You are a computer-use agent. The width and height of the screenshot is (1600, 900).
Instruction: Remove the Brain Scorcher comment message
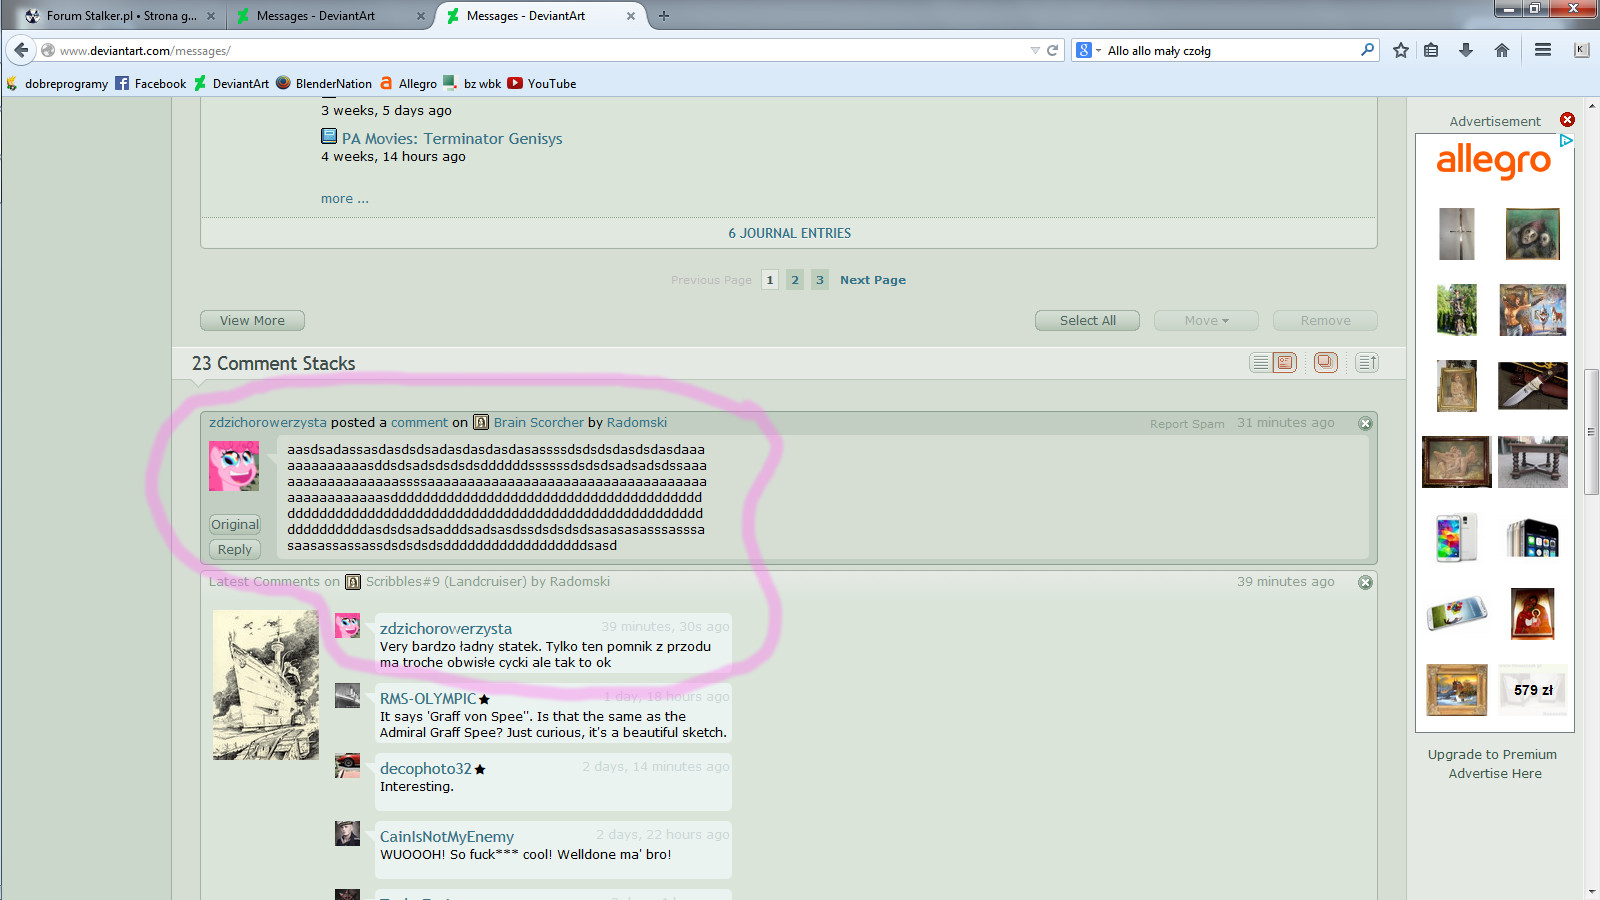click(1365, 424)
